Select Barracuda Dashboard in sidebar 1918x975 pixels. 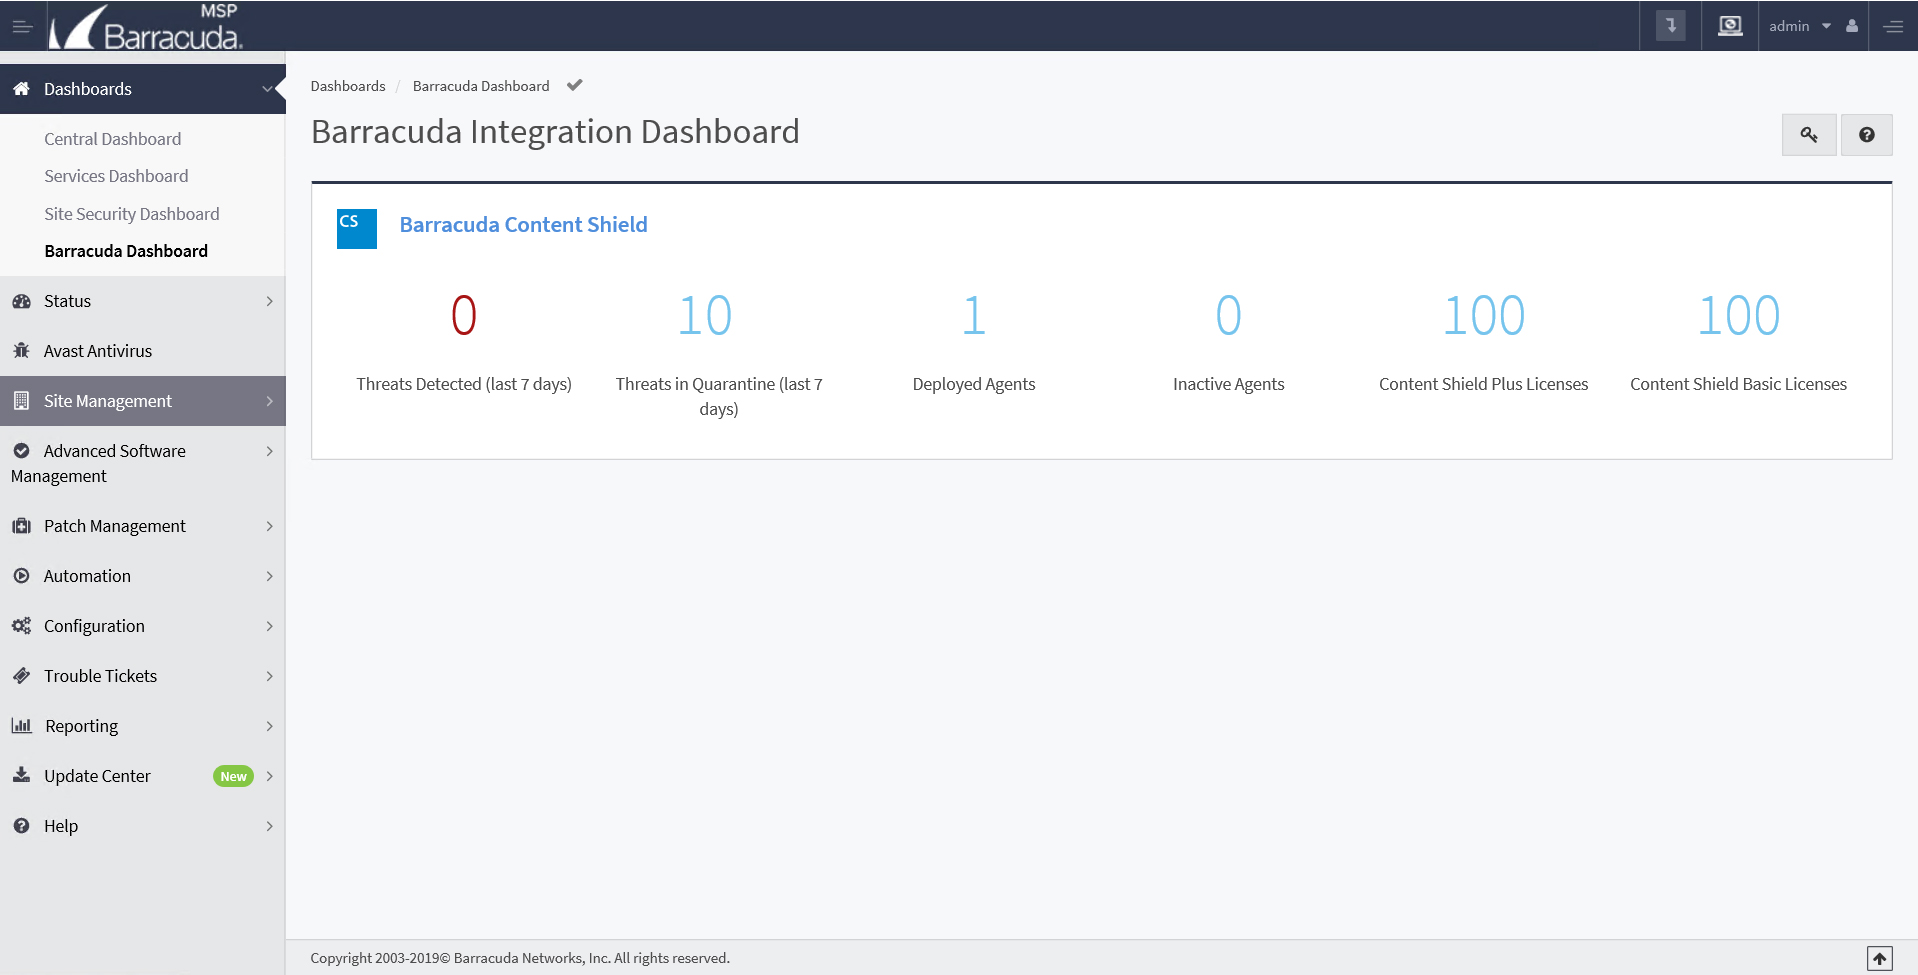click(x=126, y=251)
